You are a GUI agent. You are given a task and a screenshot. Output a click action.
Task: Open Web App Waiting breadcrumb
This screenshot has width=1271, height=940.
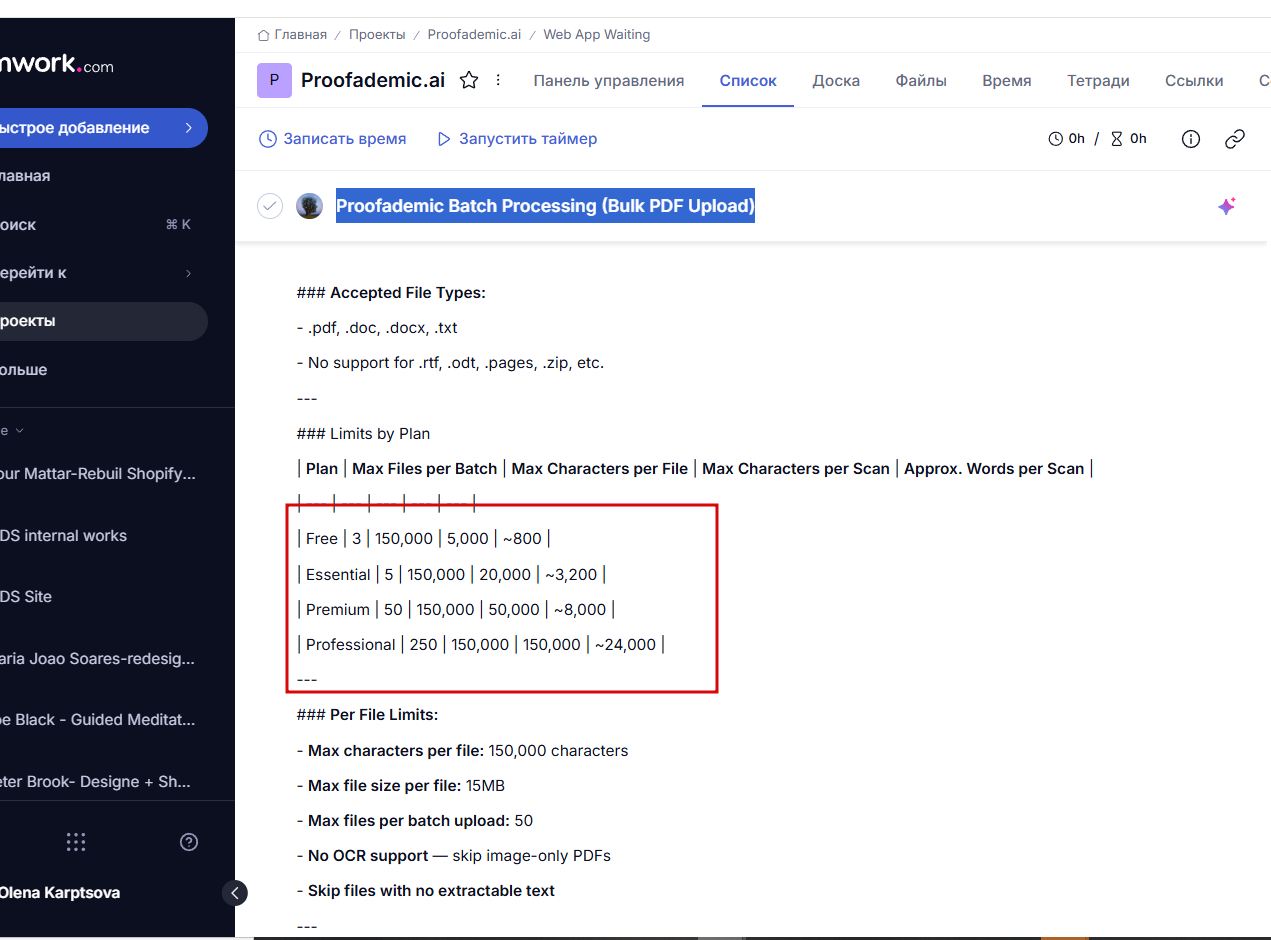(597, 35)
